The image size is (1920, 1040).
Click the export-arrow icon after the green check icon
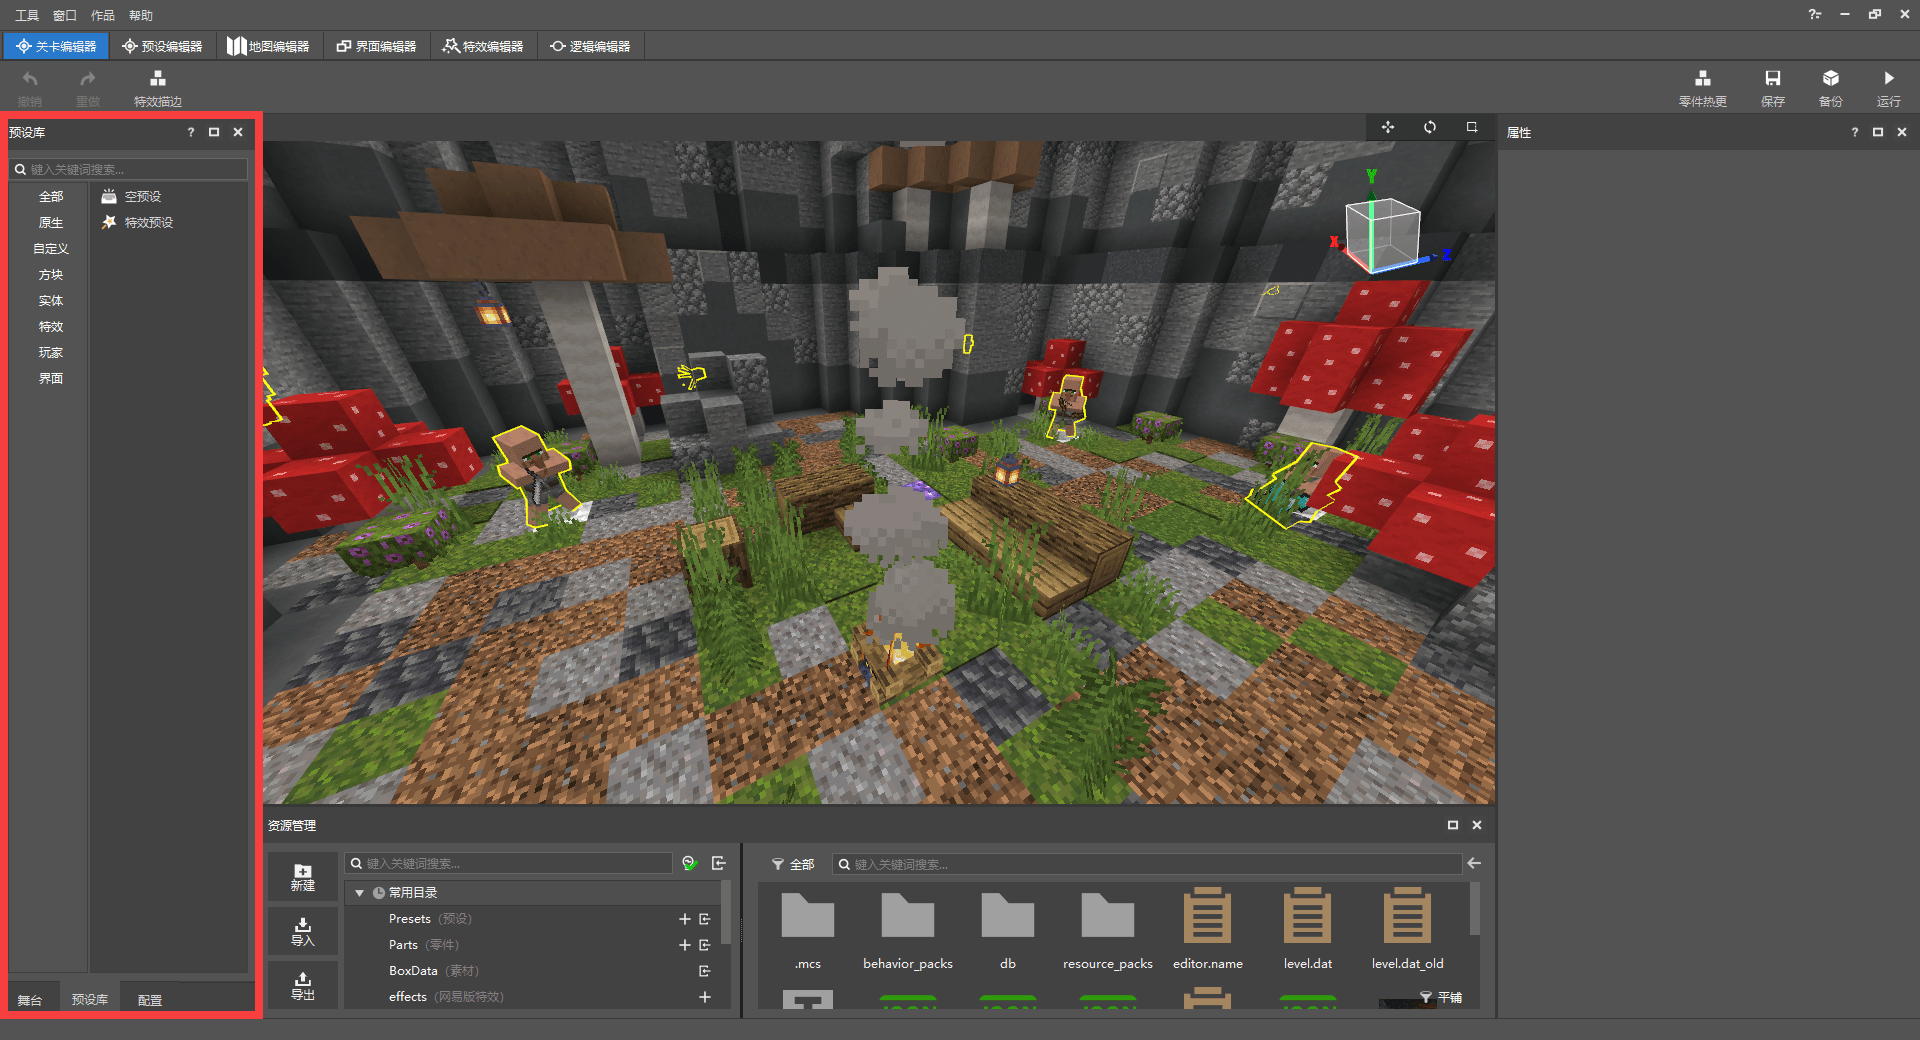718,863
